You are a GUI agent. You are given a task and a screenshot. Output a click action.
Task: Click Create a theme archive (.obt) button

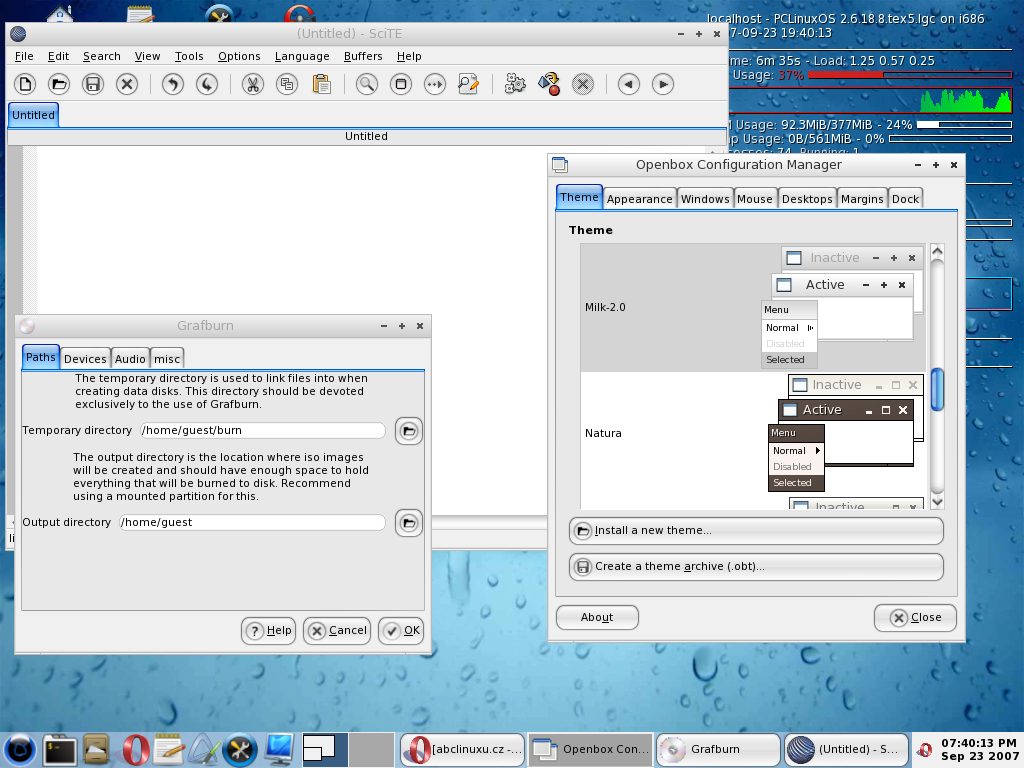[756, 567]
